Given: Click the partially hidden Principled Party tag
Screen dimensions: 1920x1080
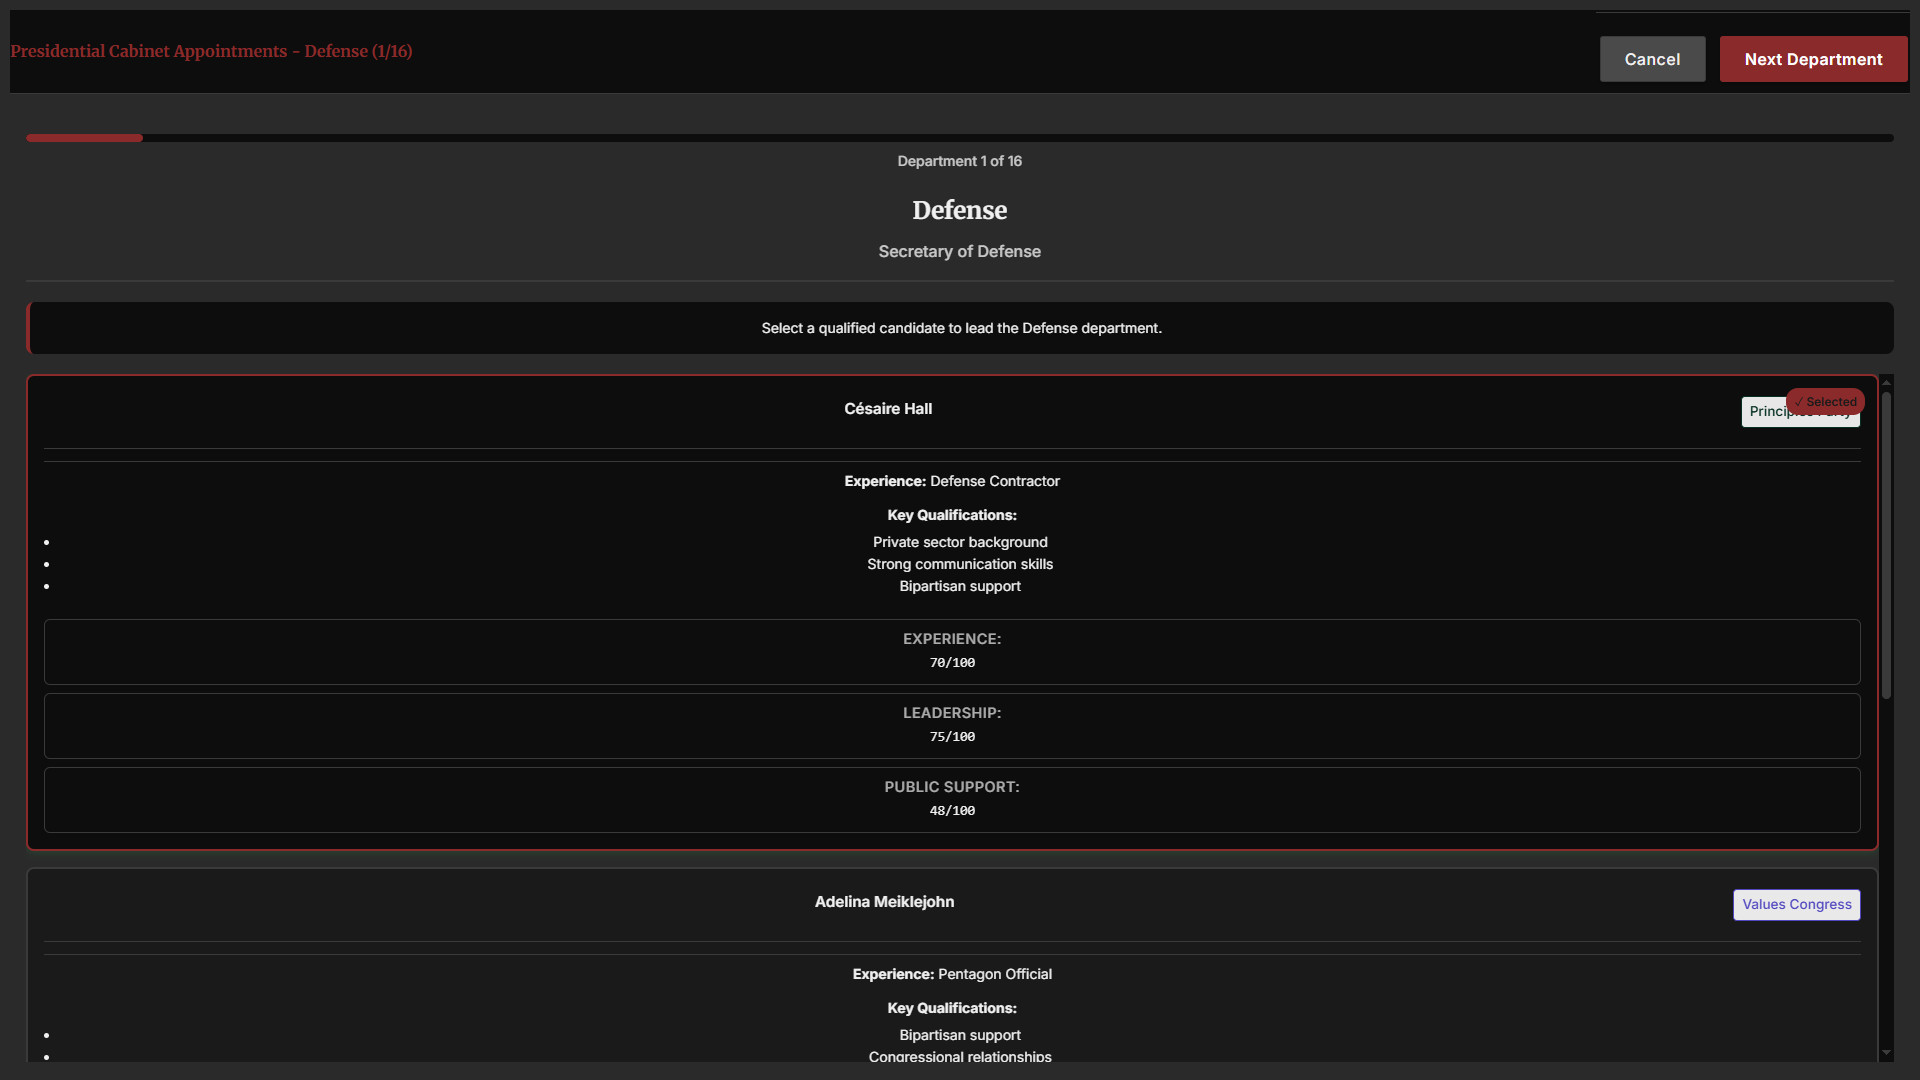Looking at the screenshot, I should point(1764,415).
